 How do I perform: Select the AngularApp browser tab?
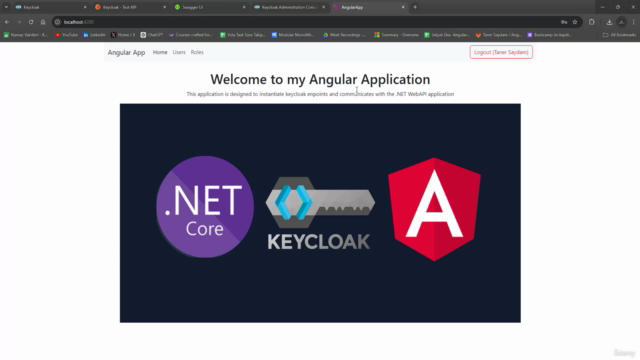click(369, 7)
